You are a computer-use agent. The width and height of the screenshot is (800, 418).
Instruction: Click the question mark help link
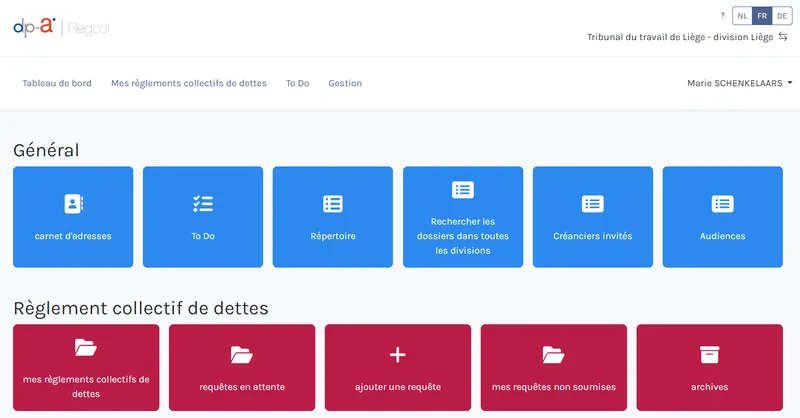[x=723, y=16]
